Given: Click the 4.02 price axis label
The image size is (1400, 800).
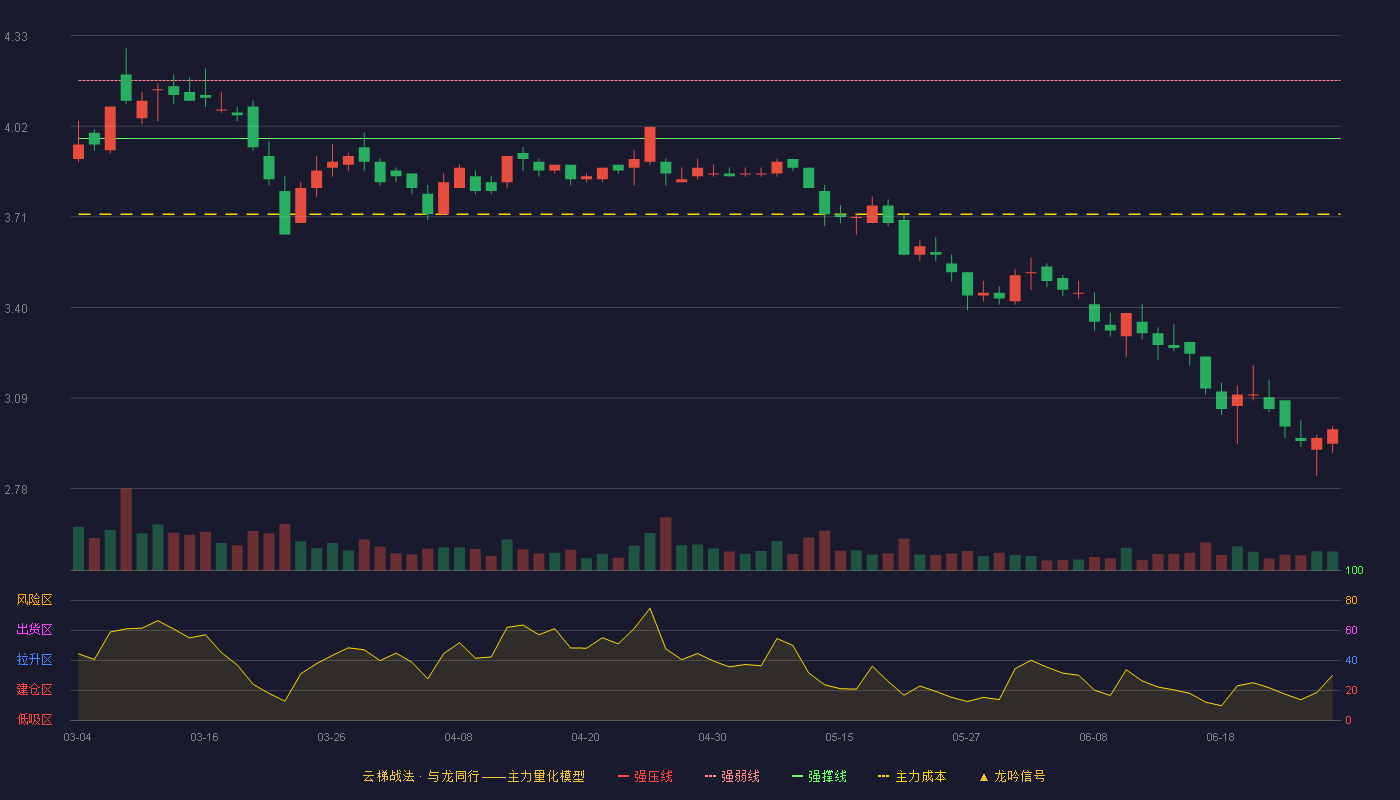Looking at the screenshot, I should coord(16,128).
